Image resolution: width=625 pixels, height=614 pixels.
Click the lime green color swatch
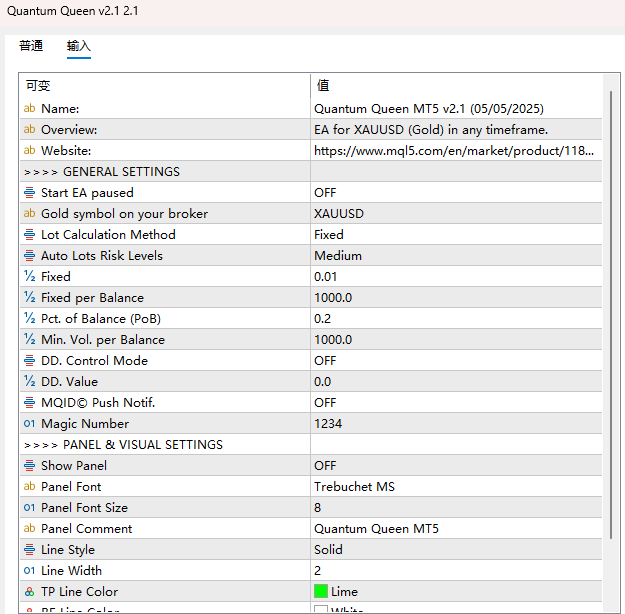click(x=321, y=591)
